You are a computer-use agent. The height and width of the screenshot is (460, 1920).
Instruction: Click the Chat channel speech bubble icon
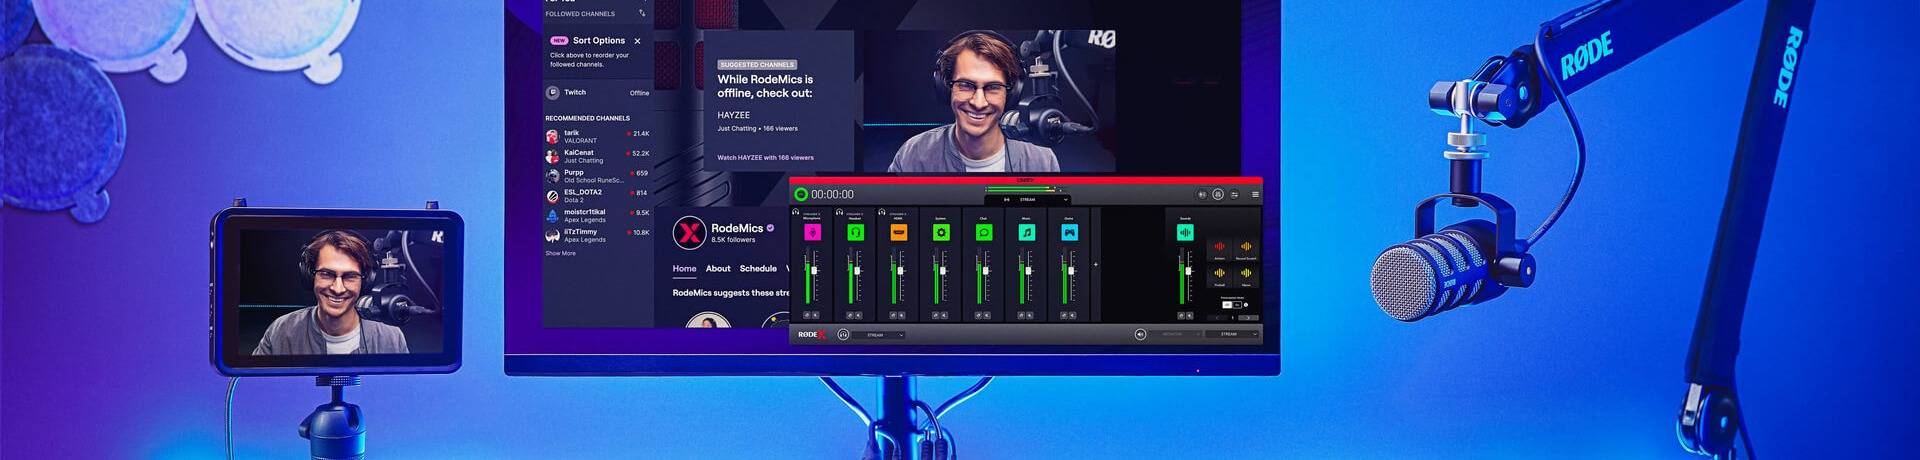984,232
